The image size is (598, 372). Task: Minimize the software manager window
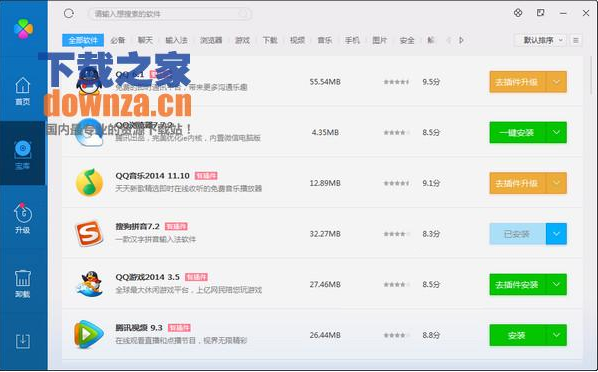point(563,13)
